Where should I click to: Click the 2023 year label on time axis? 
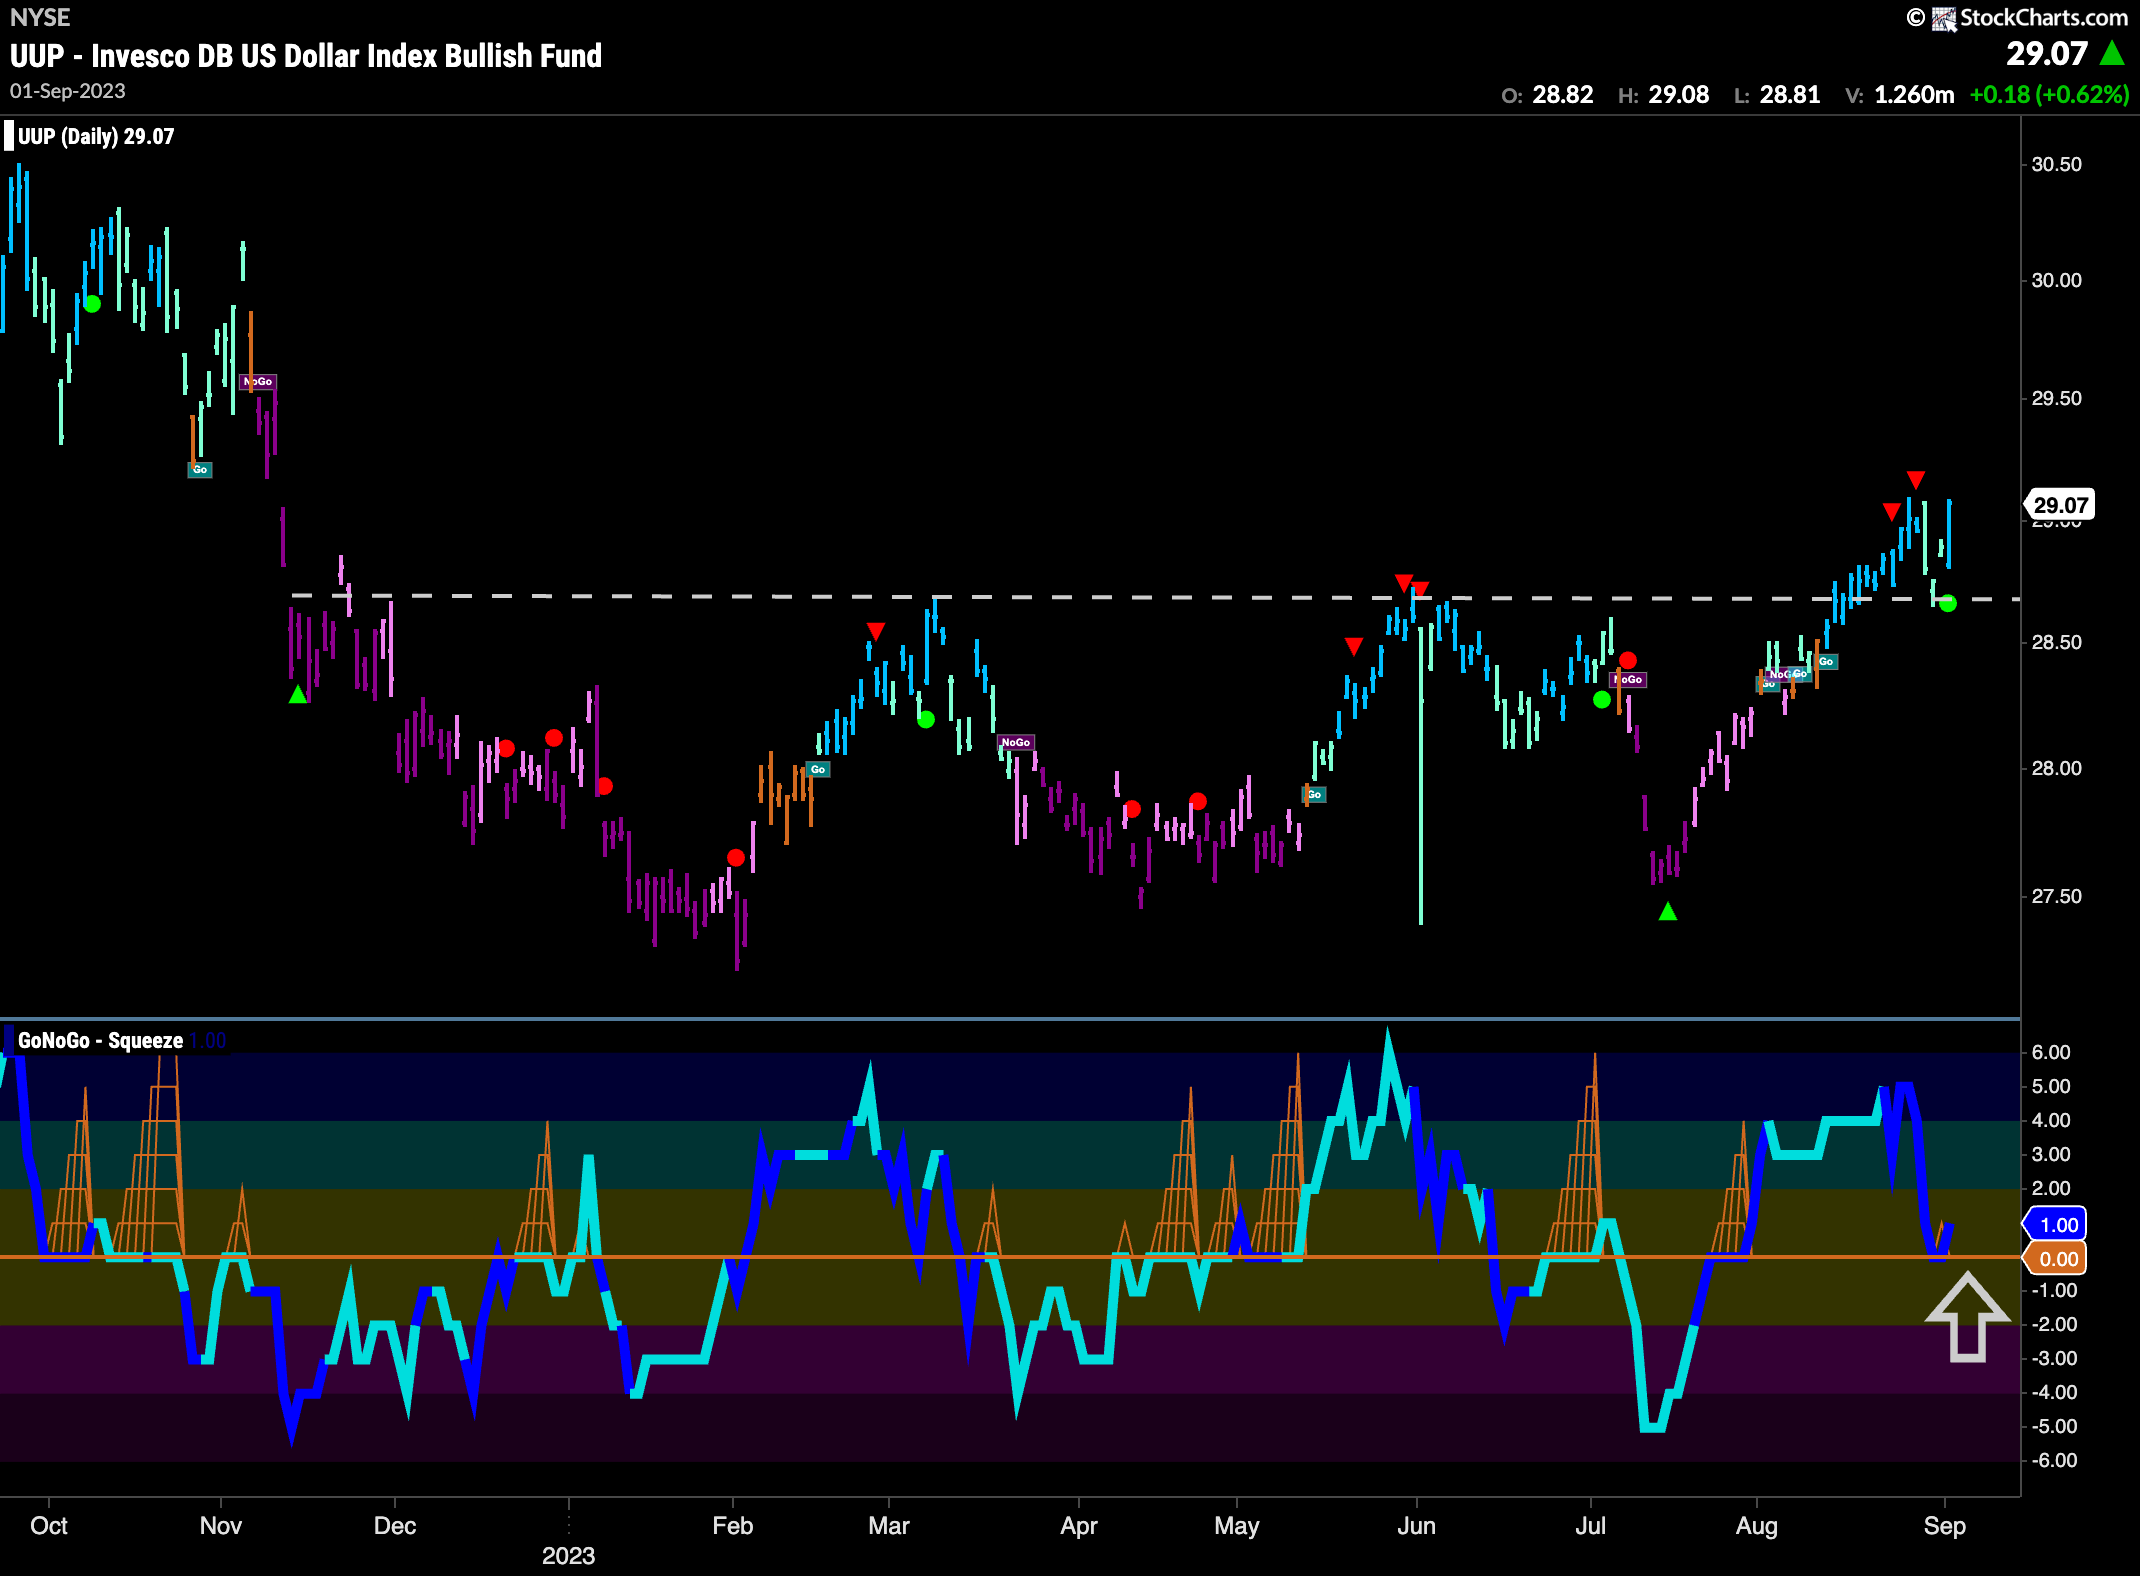click(x=568, y=1555)
